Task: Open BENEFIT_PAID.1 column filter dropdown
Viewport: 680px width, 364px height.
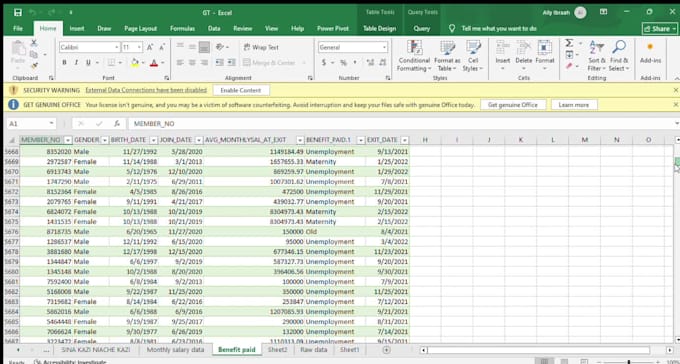Action: (360, 140)
